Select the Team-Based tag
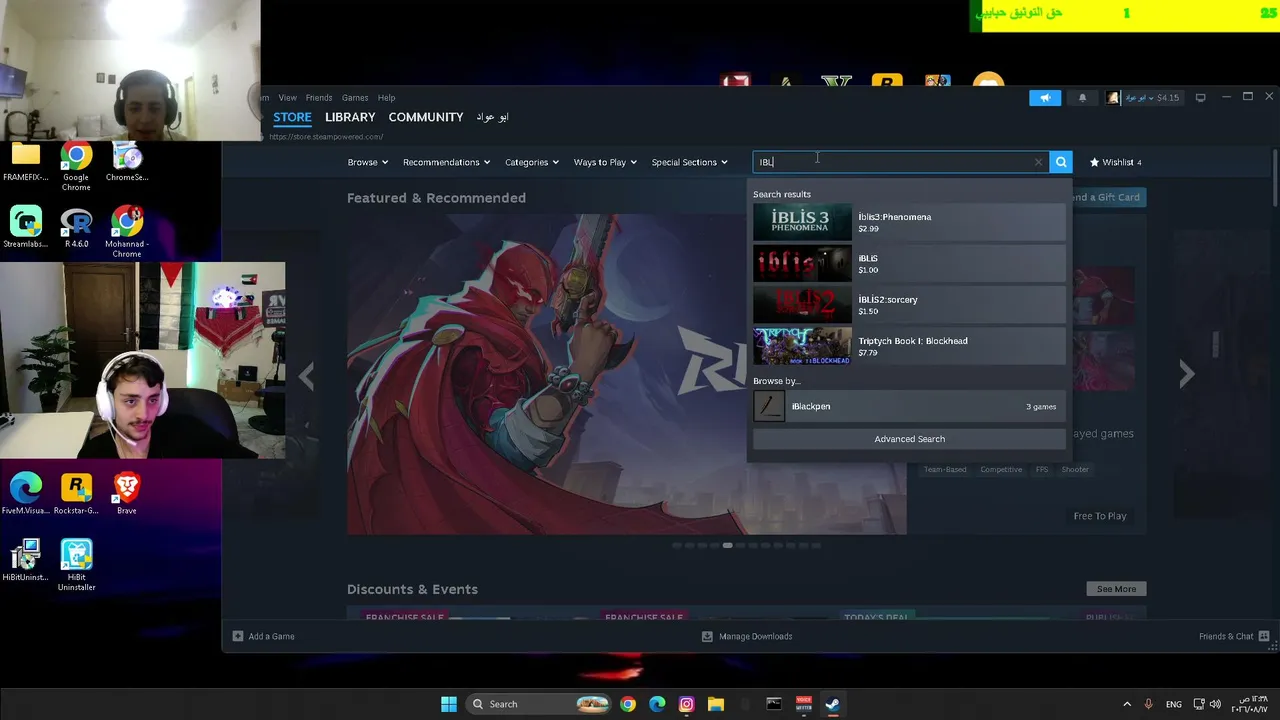1280x720 pixels. [945, 469]
